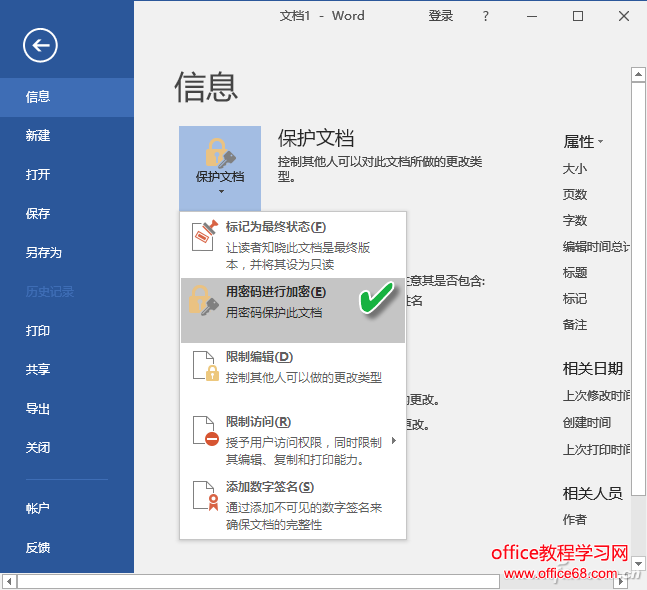Open the 反馈 page
Image resolution: width=647 pixels, height=590 pixels.
tap(67, 548)
